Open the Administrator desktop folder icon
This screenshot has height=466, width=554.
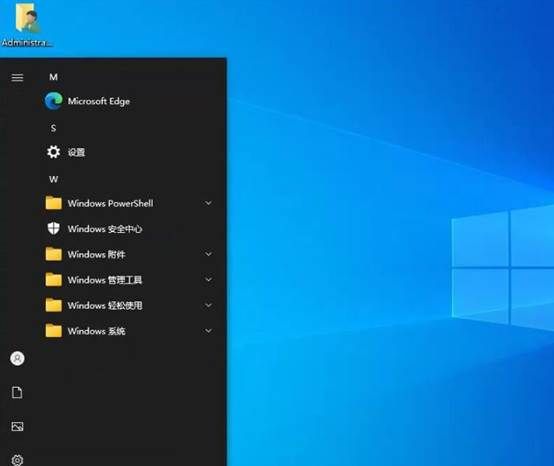pos(27,18)
